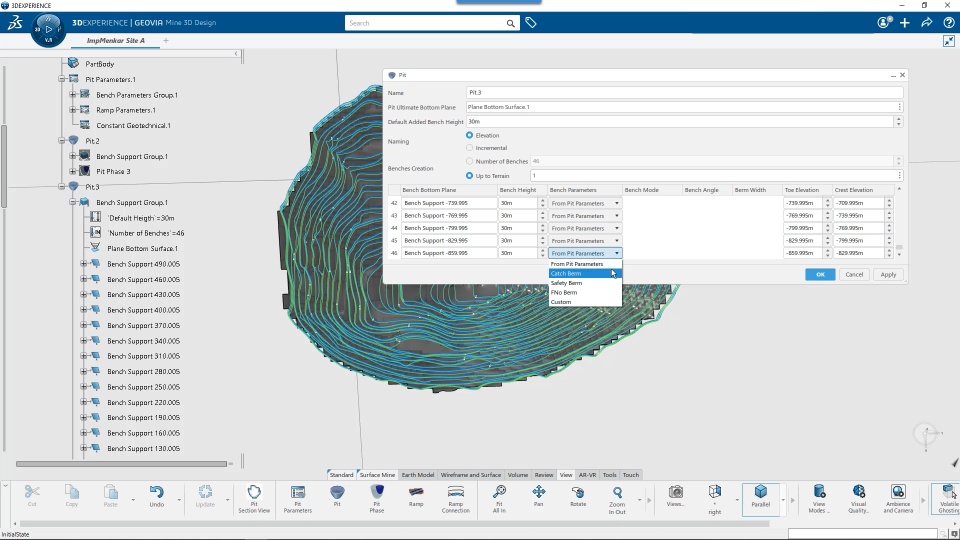Click Default Added Bench Height field
The image size is (960, 540).
(680, 122)
